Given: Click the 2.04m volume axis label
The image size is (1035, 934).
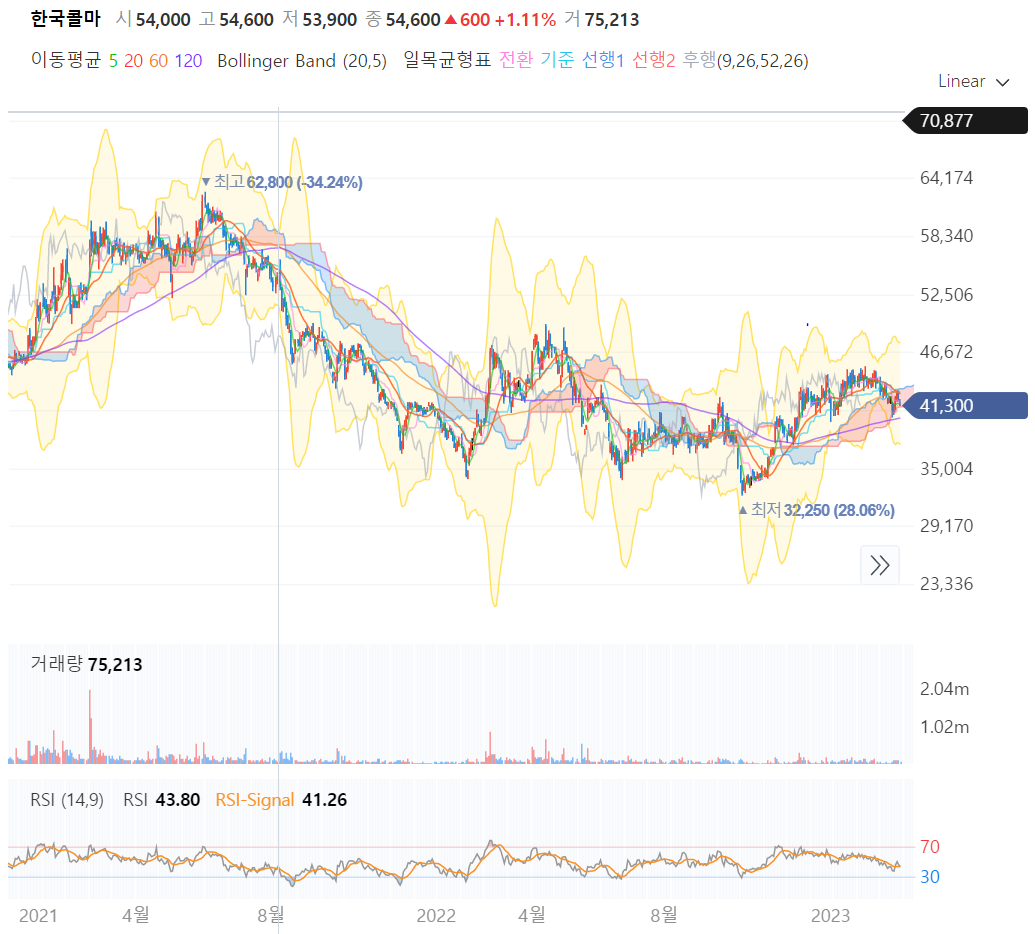Looking at the screenshot, I should point(945,689).
